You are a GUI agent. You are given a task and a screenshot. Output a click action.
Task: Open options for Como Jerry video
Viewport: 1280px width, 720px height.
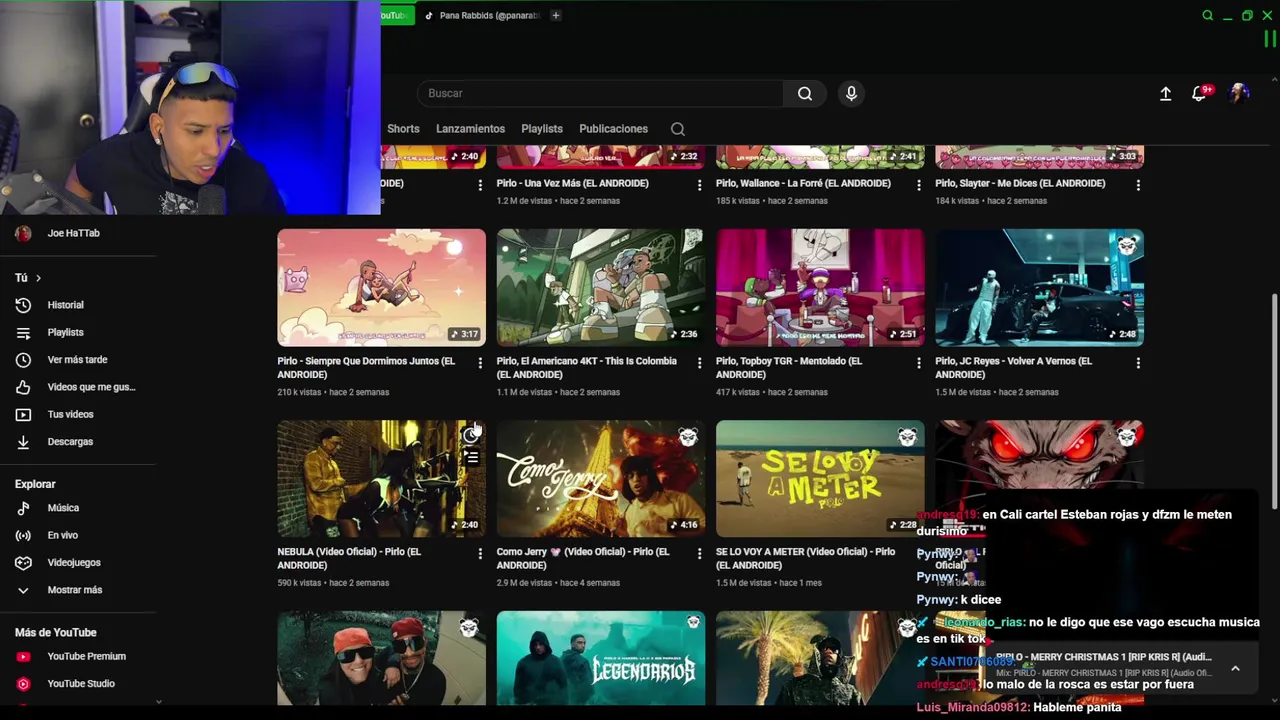point(699,554)
